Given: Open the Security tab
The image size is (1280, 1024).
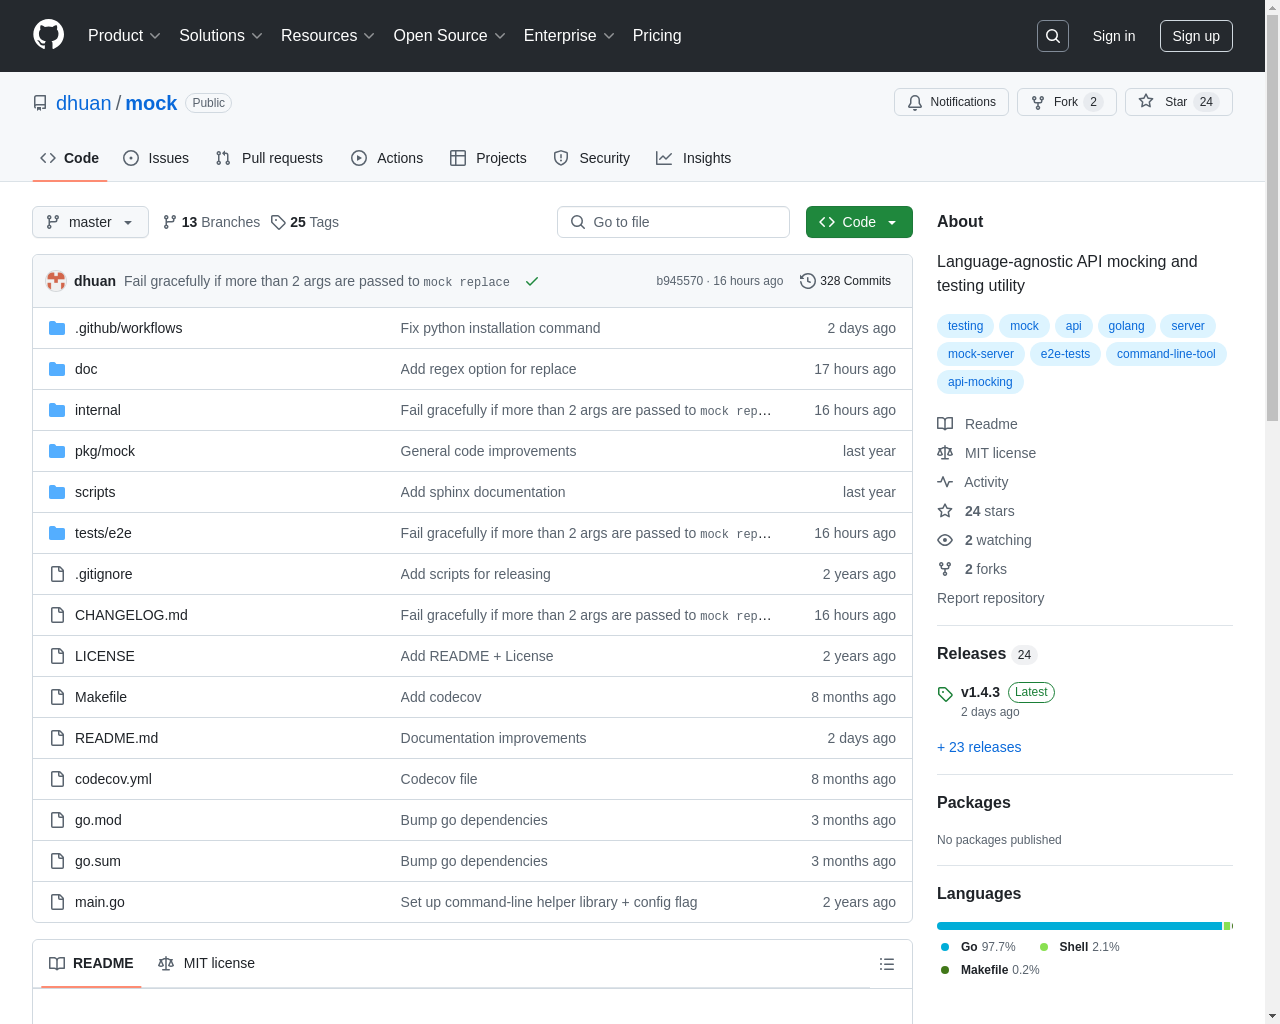Looking at the screenshot, I should (x=592, y=158).
